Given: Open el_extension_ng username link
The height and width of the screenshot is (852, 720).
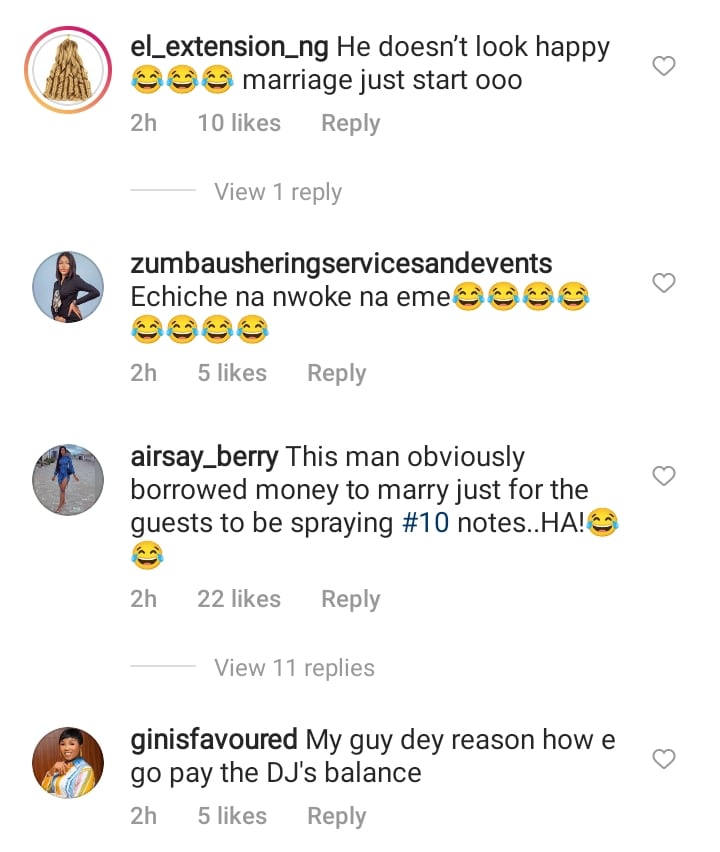Looking at the screenshot, I should 230,46.
